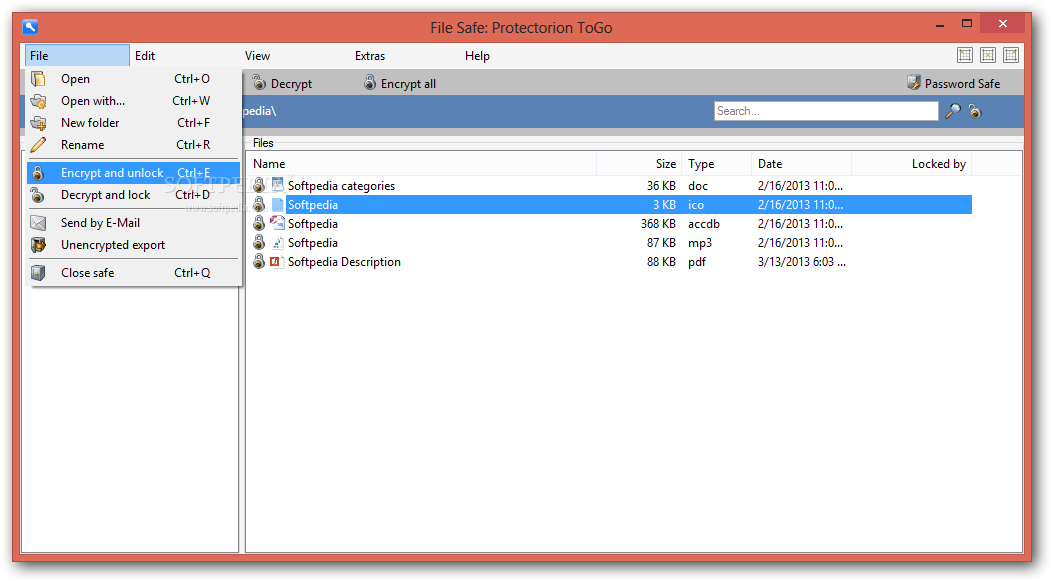Click the Open menu entry icon
This screenshot has height=582, width=1052.
tap(38, 79)
